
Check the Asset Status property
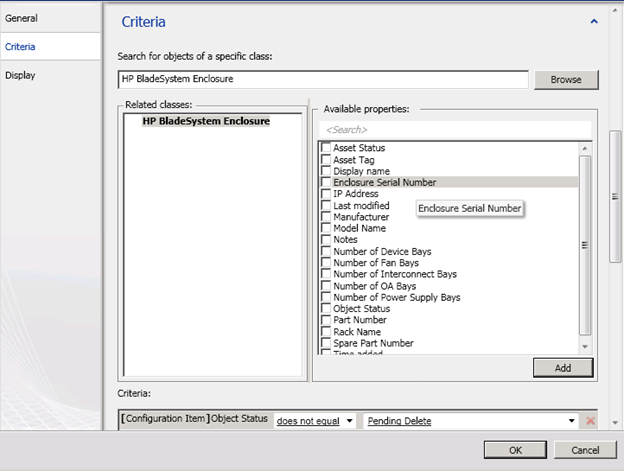[326, 148]
